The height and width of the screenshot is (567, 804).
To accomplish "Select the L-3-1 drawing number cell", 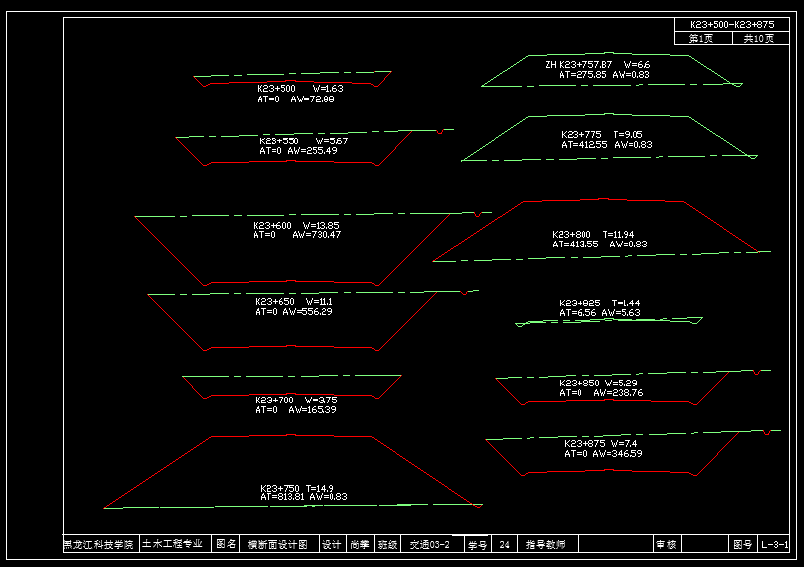I will pyautogui.click(x=774, y=545).
